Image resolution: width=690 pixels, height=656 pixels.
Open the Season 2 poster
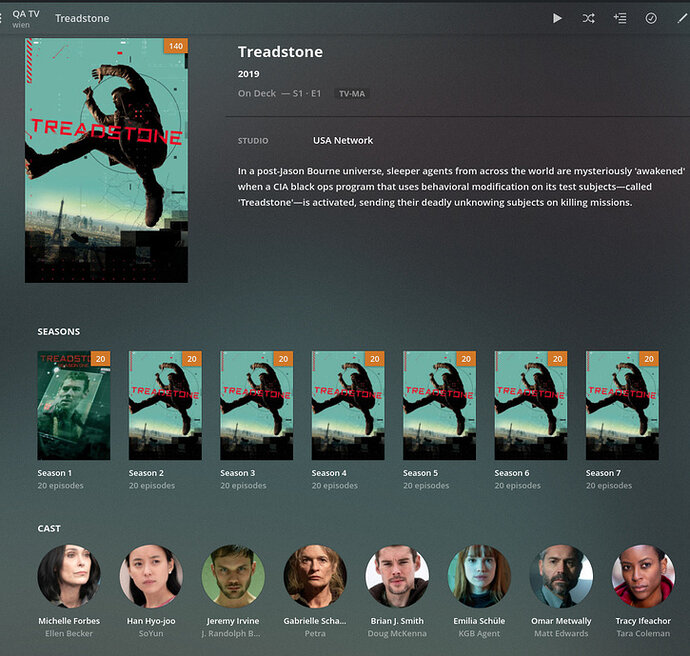[x=165, y=405]
